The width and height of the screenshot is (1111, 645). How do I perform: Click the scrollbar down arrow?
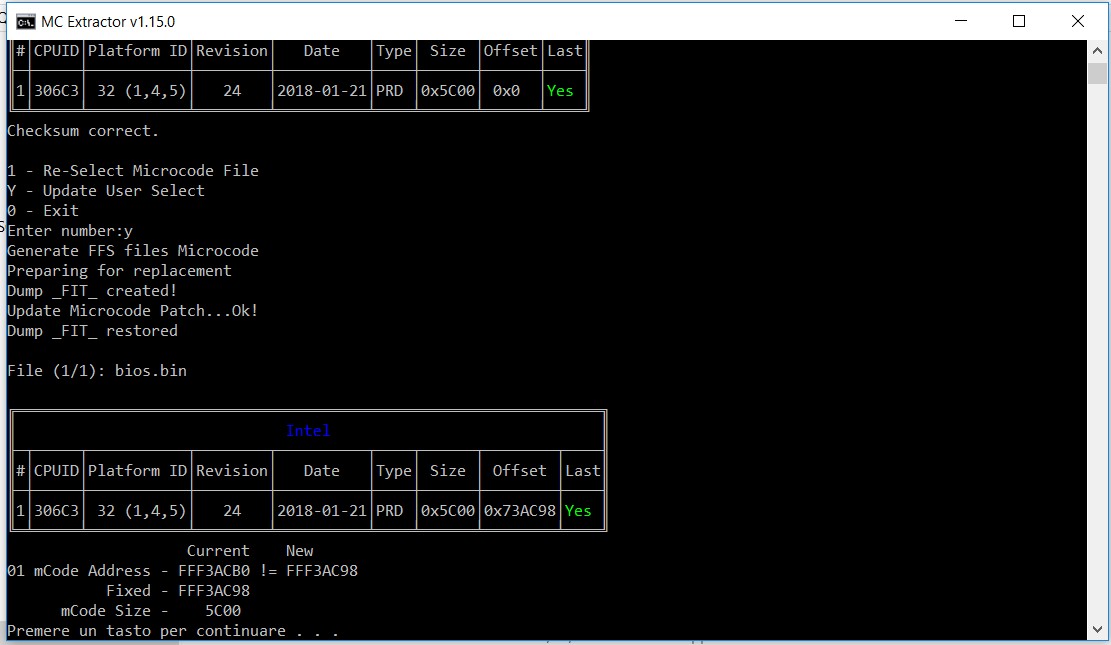(1097, 629)
